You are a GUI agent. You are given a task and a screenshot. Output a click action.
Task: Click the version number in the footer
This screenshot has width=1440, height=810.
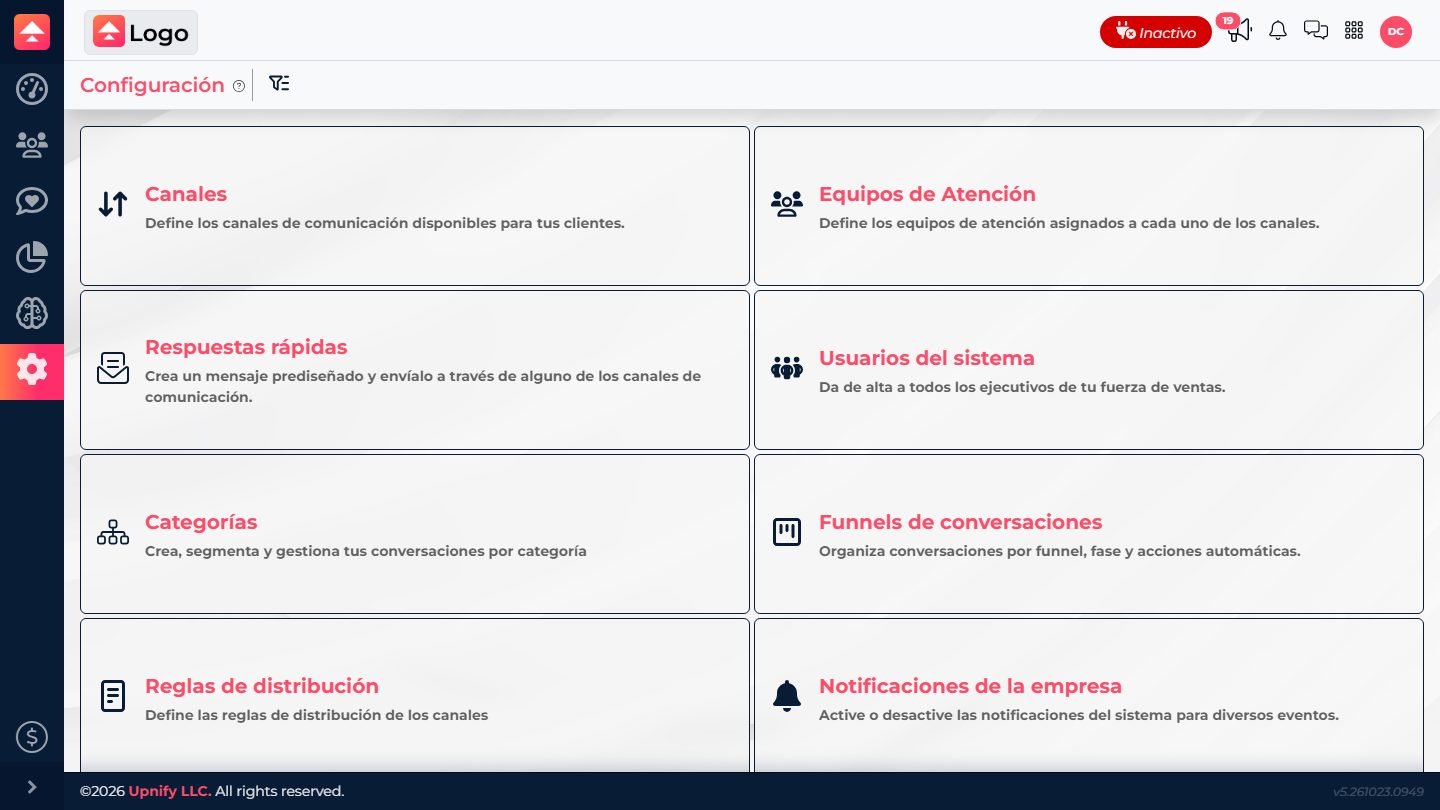pos(1378,792)
